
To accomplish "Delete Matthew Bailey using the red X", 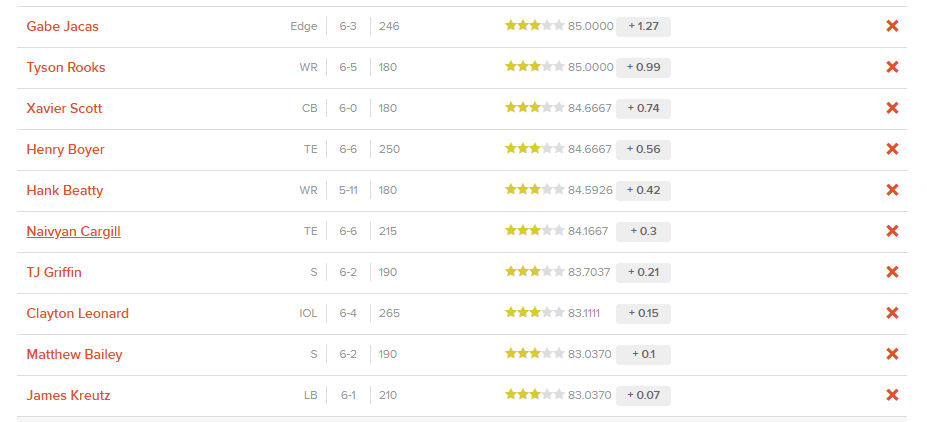I will (892, 354).
